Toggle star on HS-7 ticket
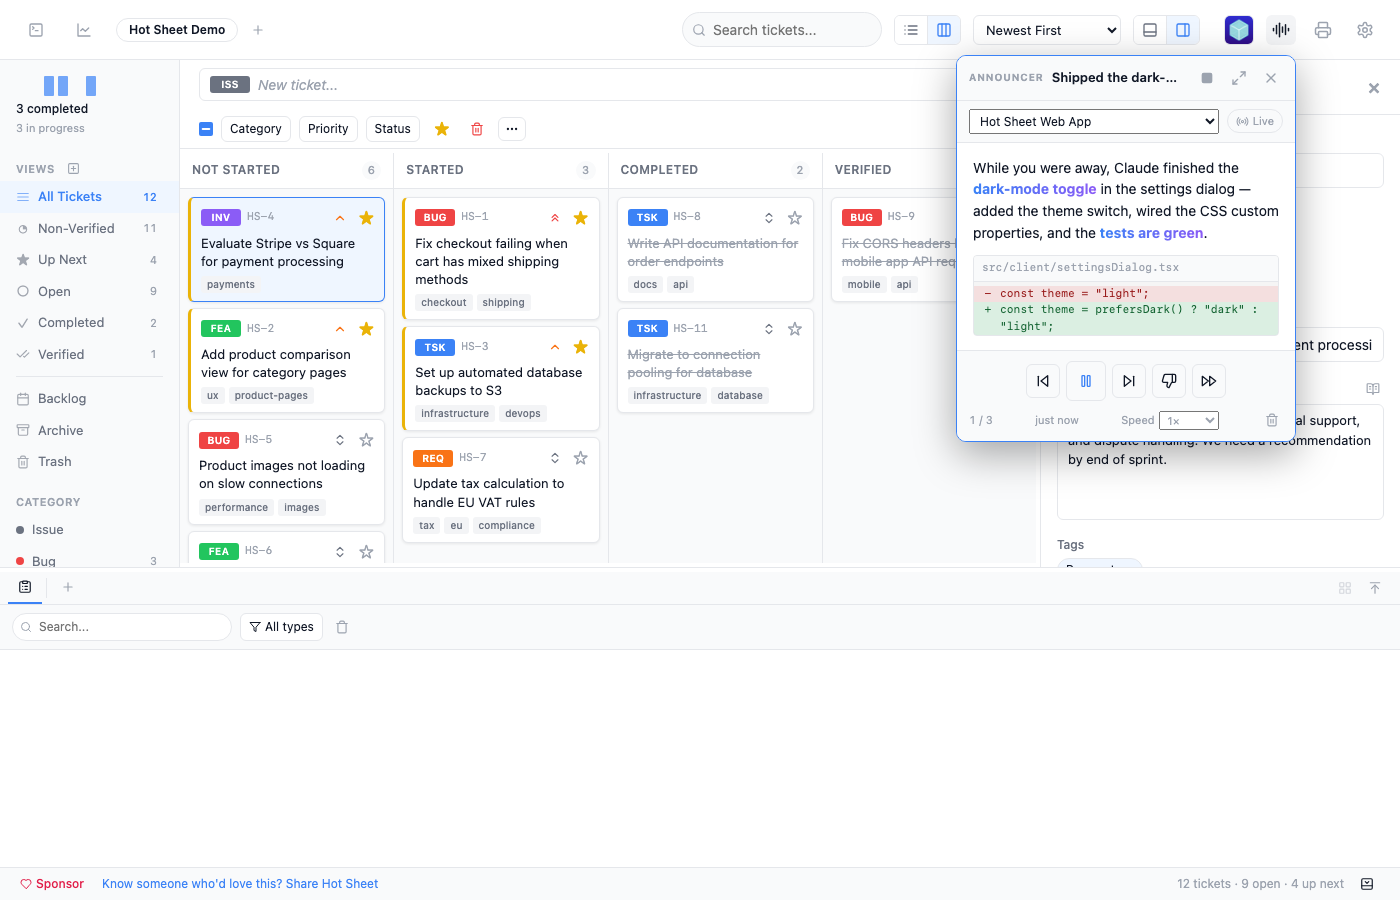This screenshot has width=1400, height=900. pos(580,458)
